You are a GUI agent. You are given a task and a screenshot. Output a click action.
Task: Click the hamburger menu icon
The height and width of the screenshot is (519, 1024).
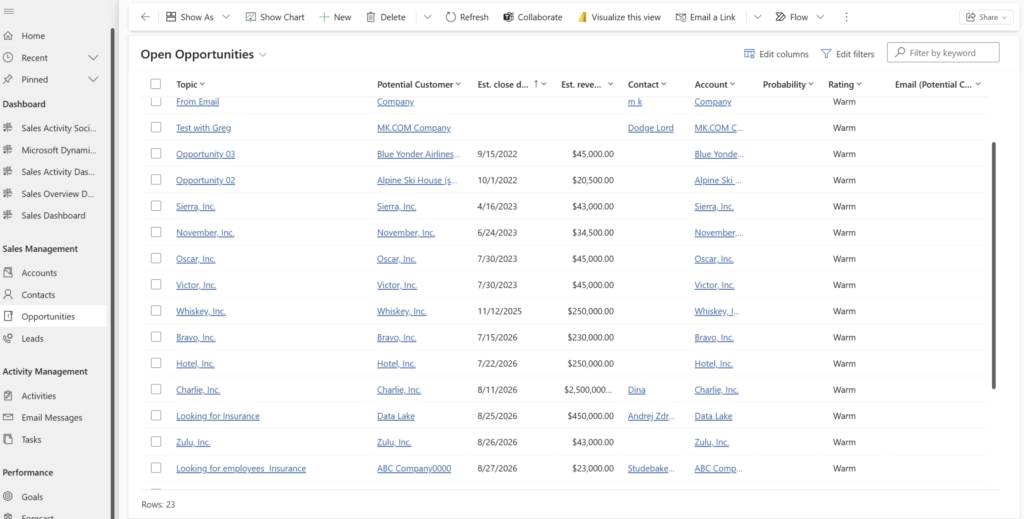click(9, 12)
